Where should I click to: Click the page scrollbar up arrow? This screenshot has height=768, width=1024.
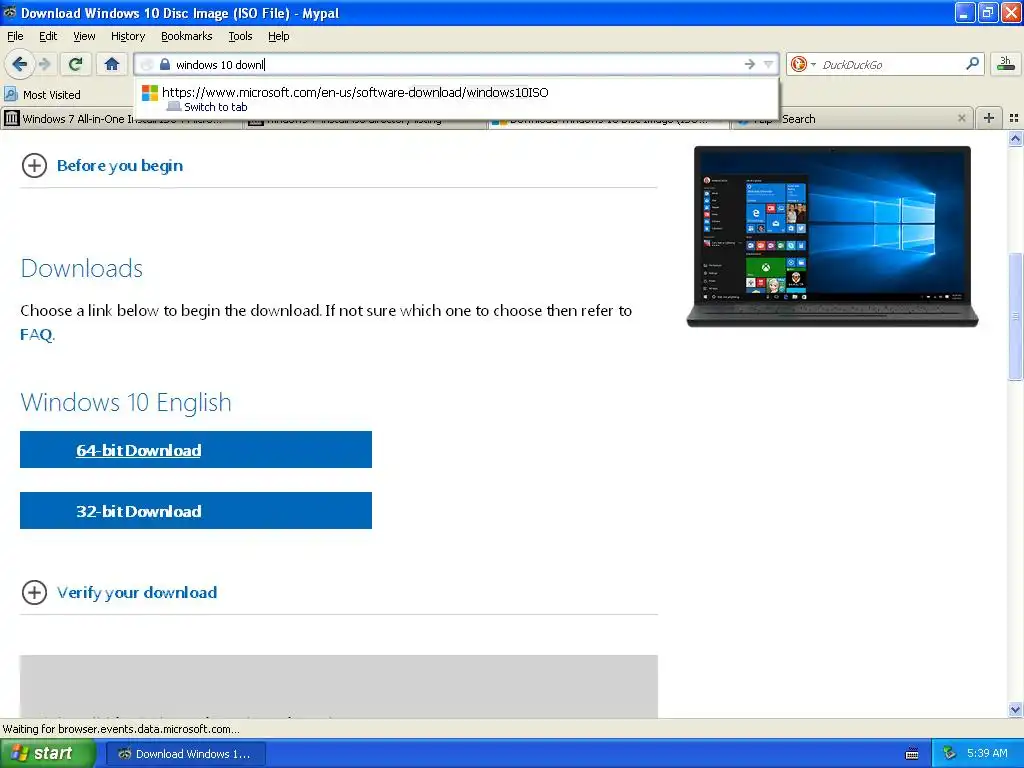point(1015,138)
